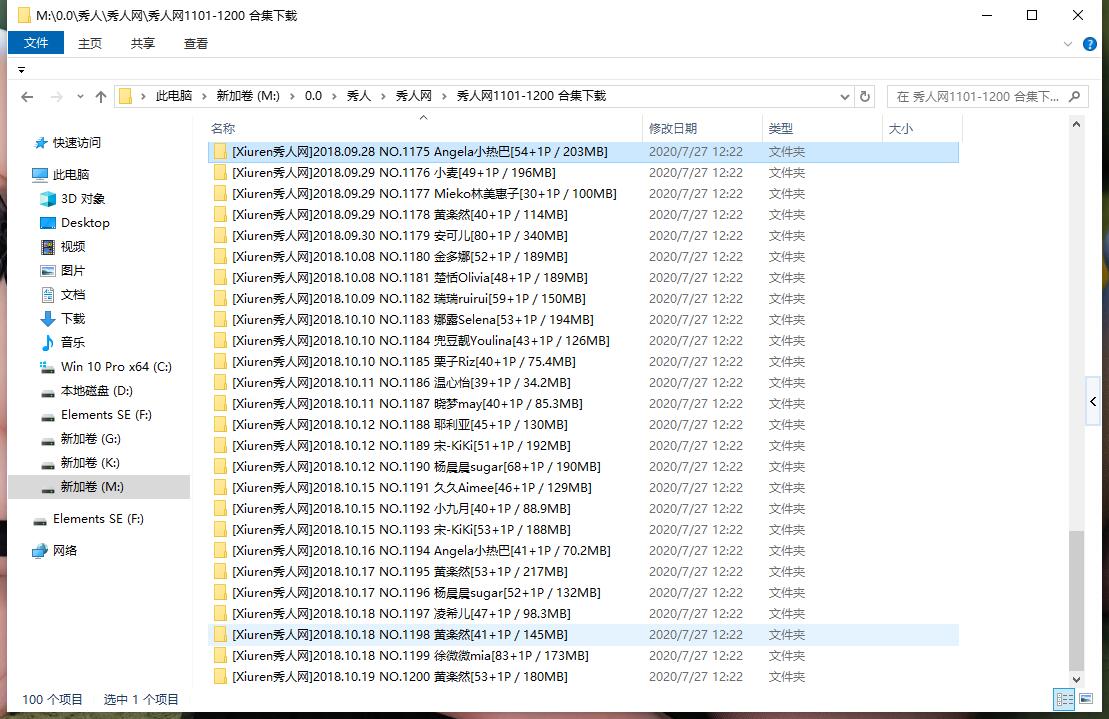Select the NO.1177 Mieko林美惠子 folder name
Viewport: 1109px width, 719px height.
[x=424, y=194]
